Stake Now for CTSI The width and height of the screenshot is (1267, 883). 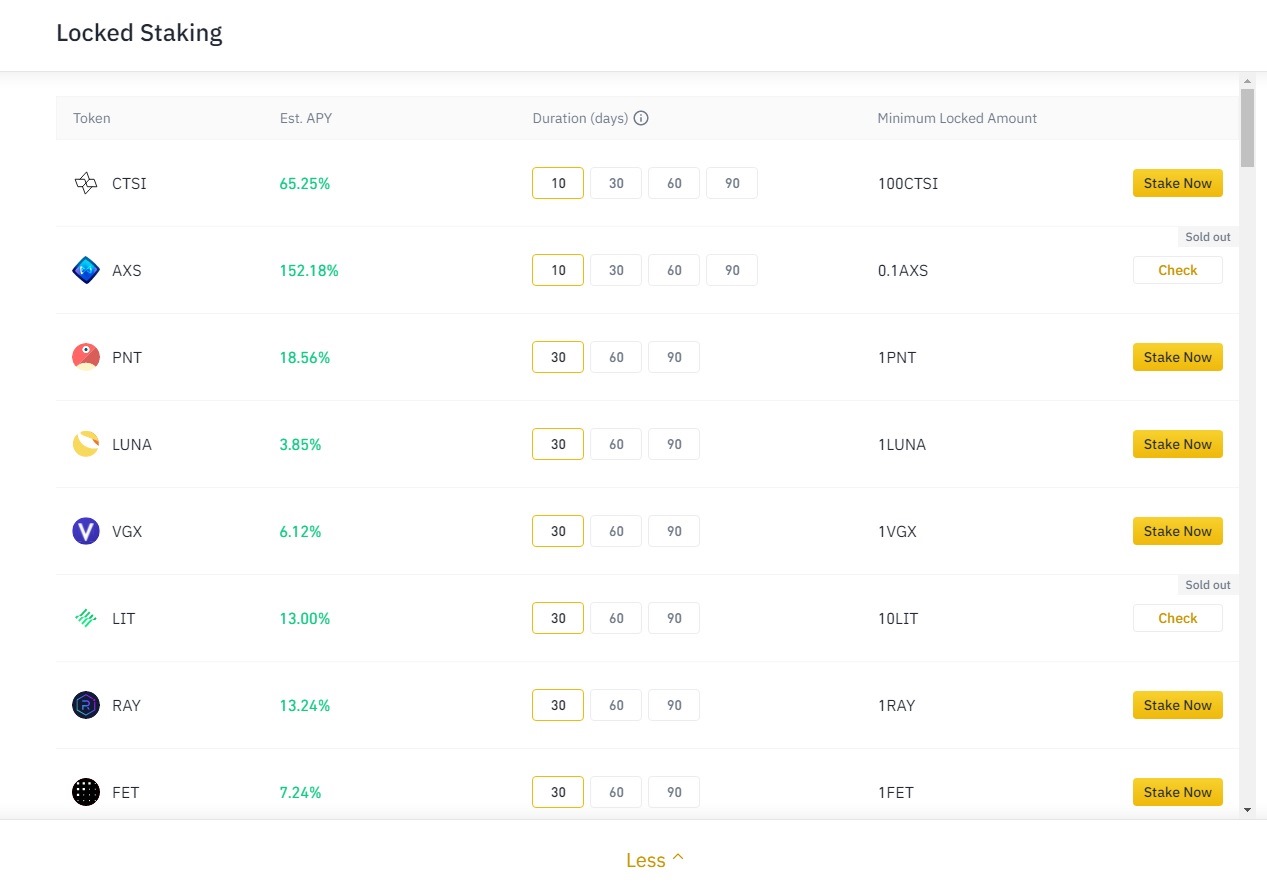click(1178, 183)
